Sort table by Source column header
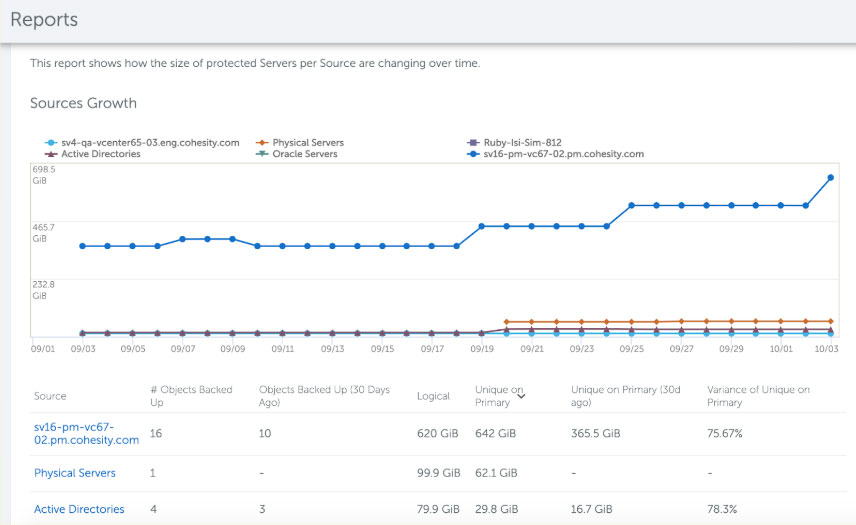The height and width of the screenshot is (525, 856). pyautogui.click(x=50, y=396)
